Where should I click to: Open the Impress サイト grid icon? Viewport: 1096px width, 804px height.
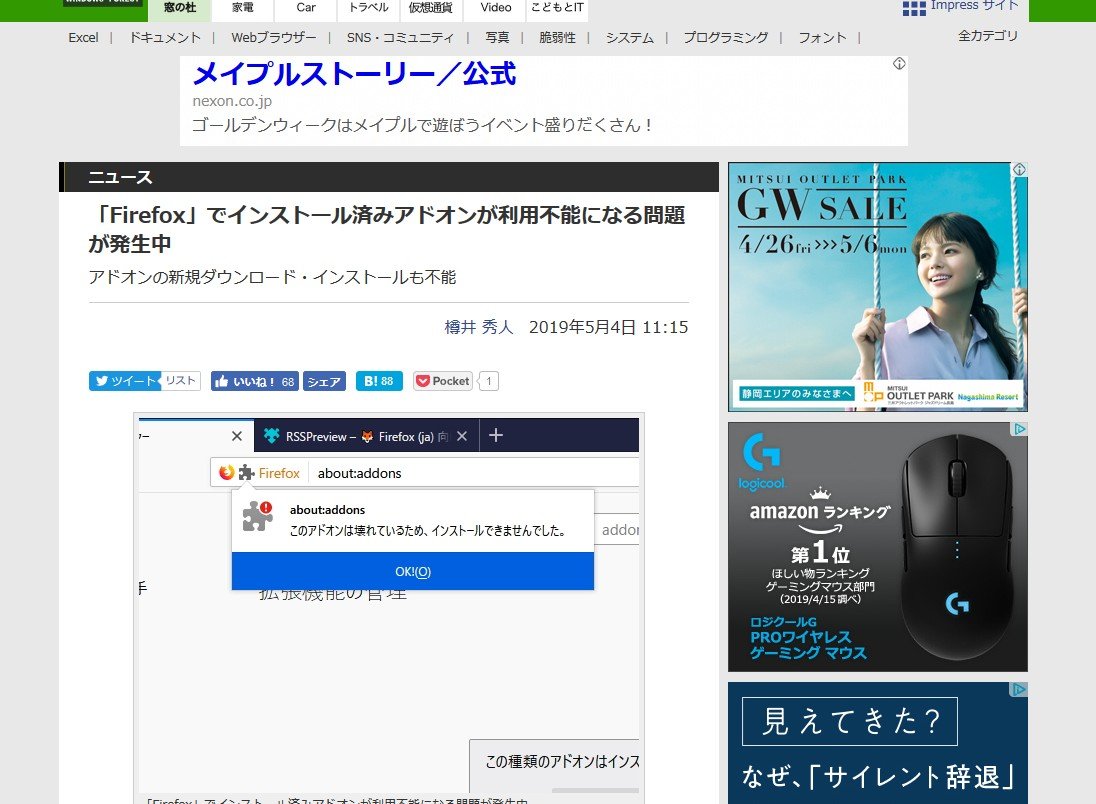point(914,8)
